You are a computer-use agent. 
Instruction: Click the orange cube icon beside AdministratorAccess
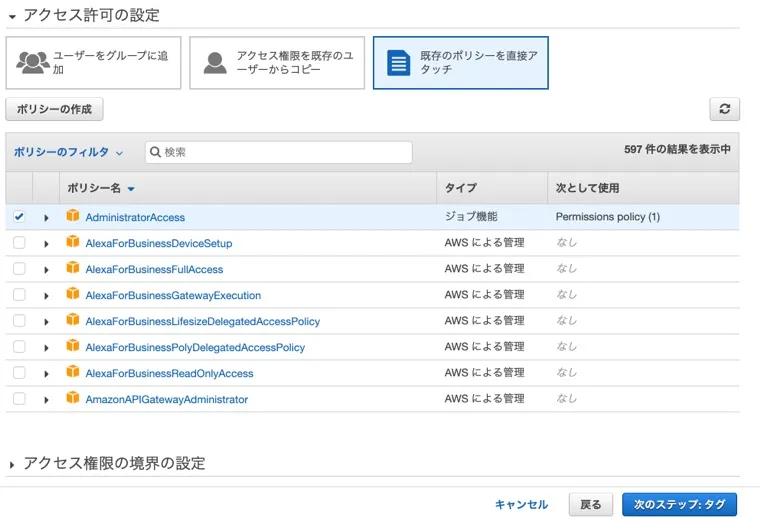72,216
